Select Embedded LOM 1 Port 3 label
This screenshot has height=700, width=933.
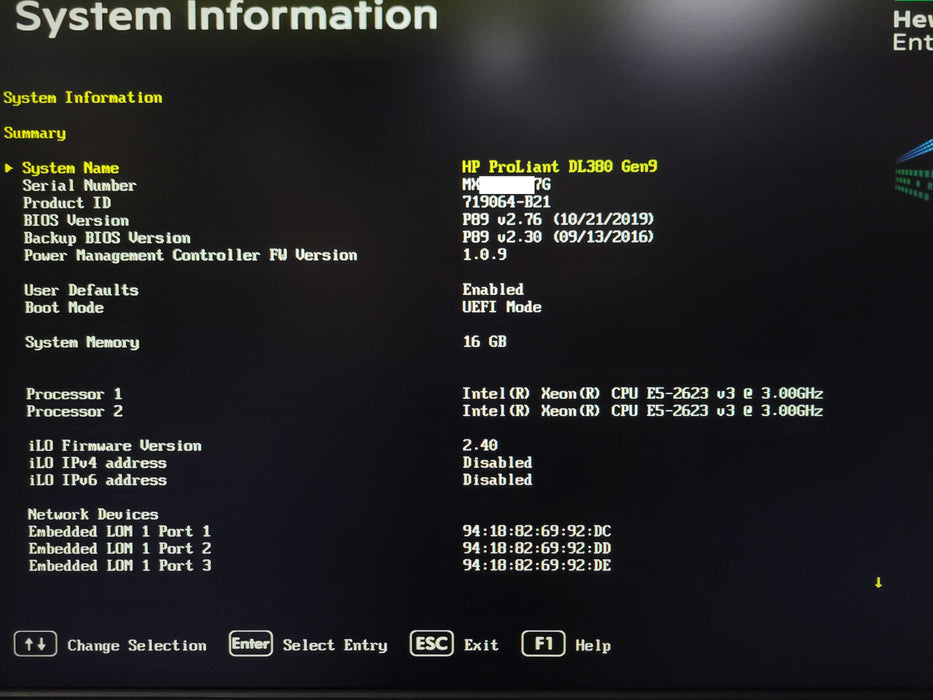(x=120, y=565)
